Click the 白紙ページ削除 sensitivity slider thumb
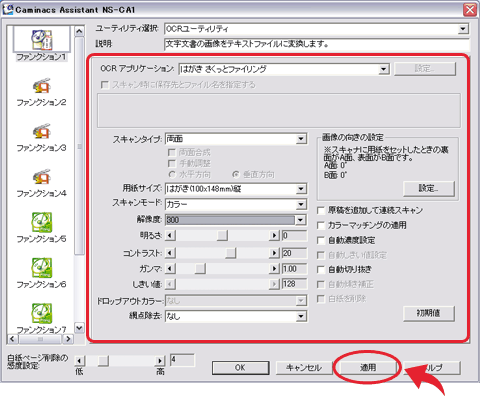The width and height of the screenshot is (480, 396). 103,361
